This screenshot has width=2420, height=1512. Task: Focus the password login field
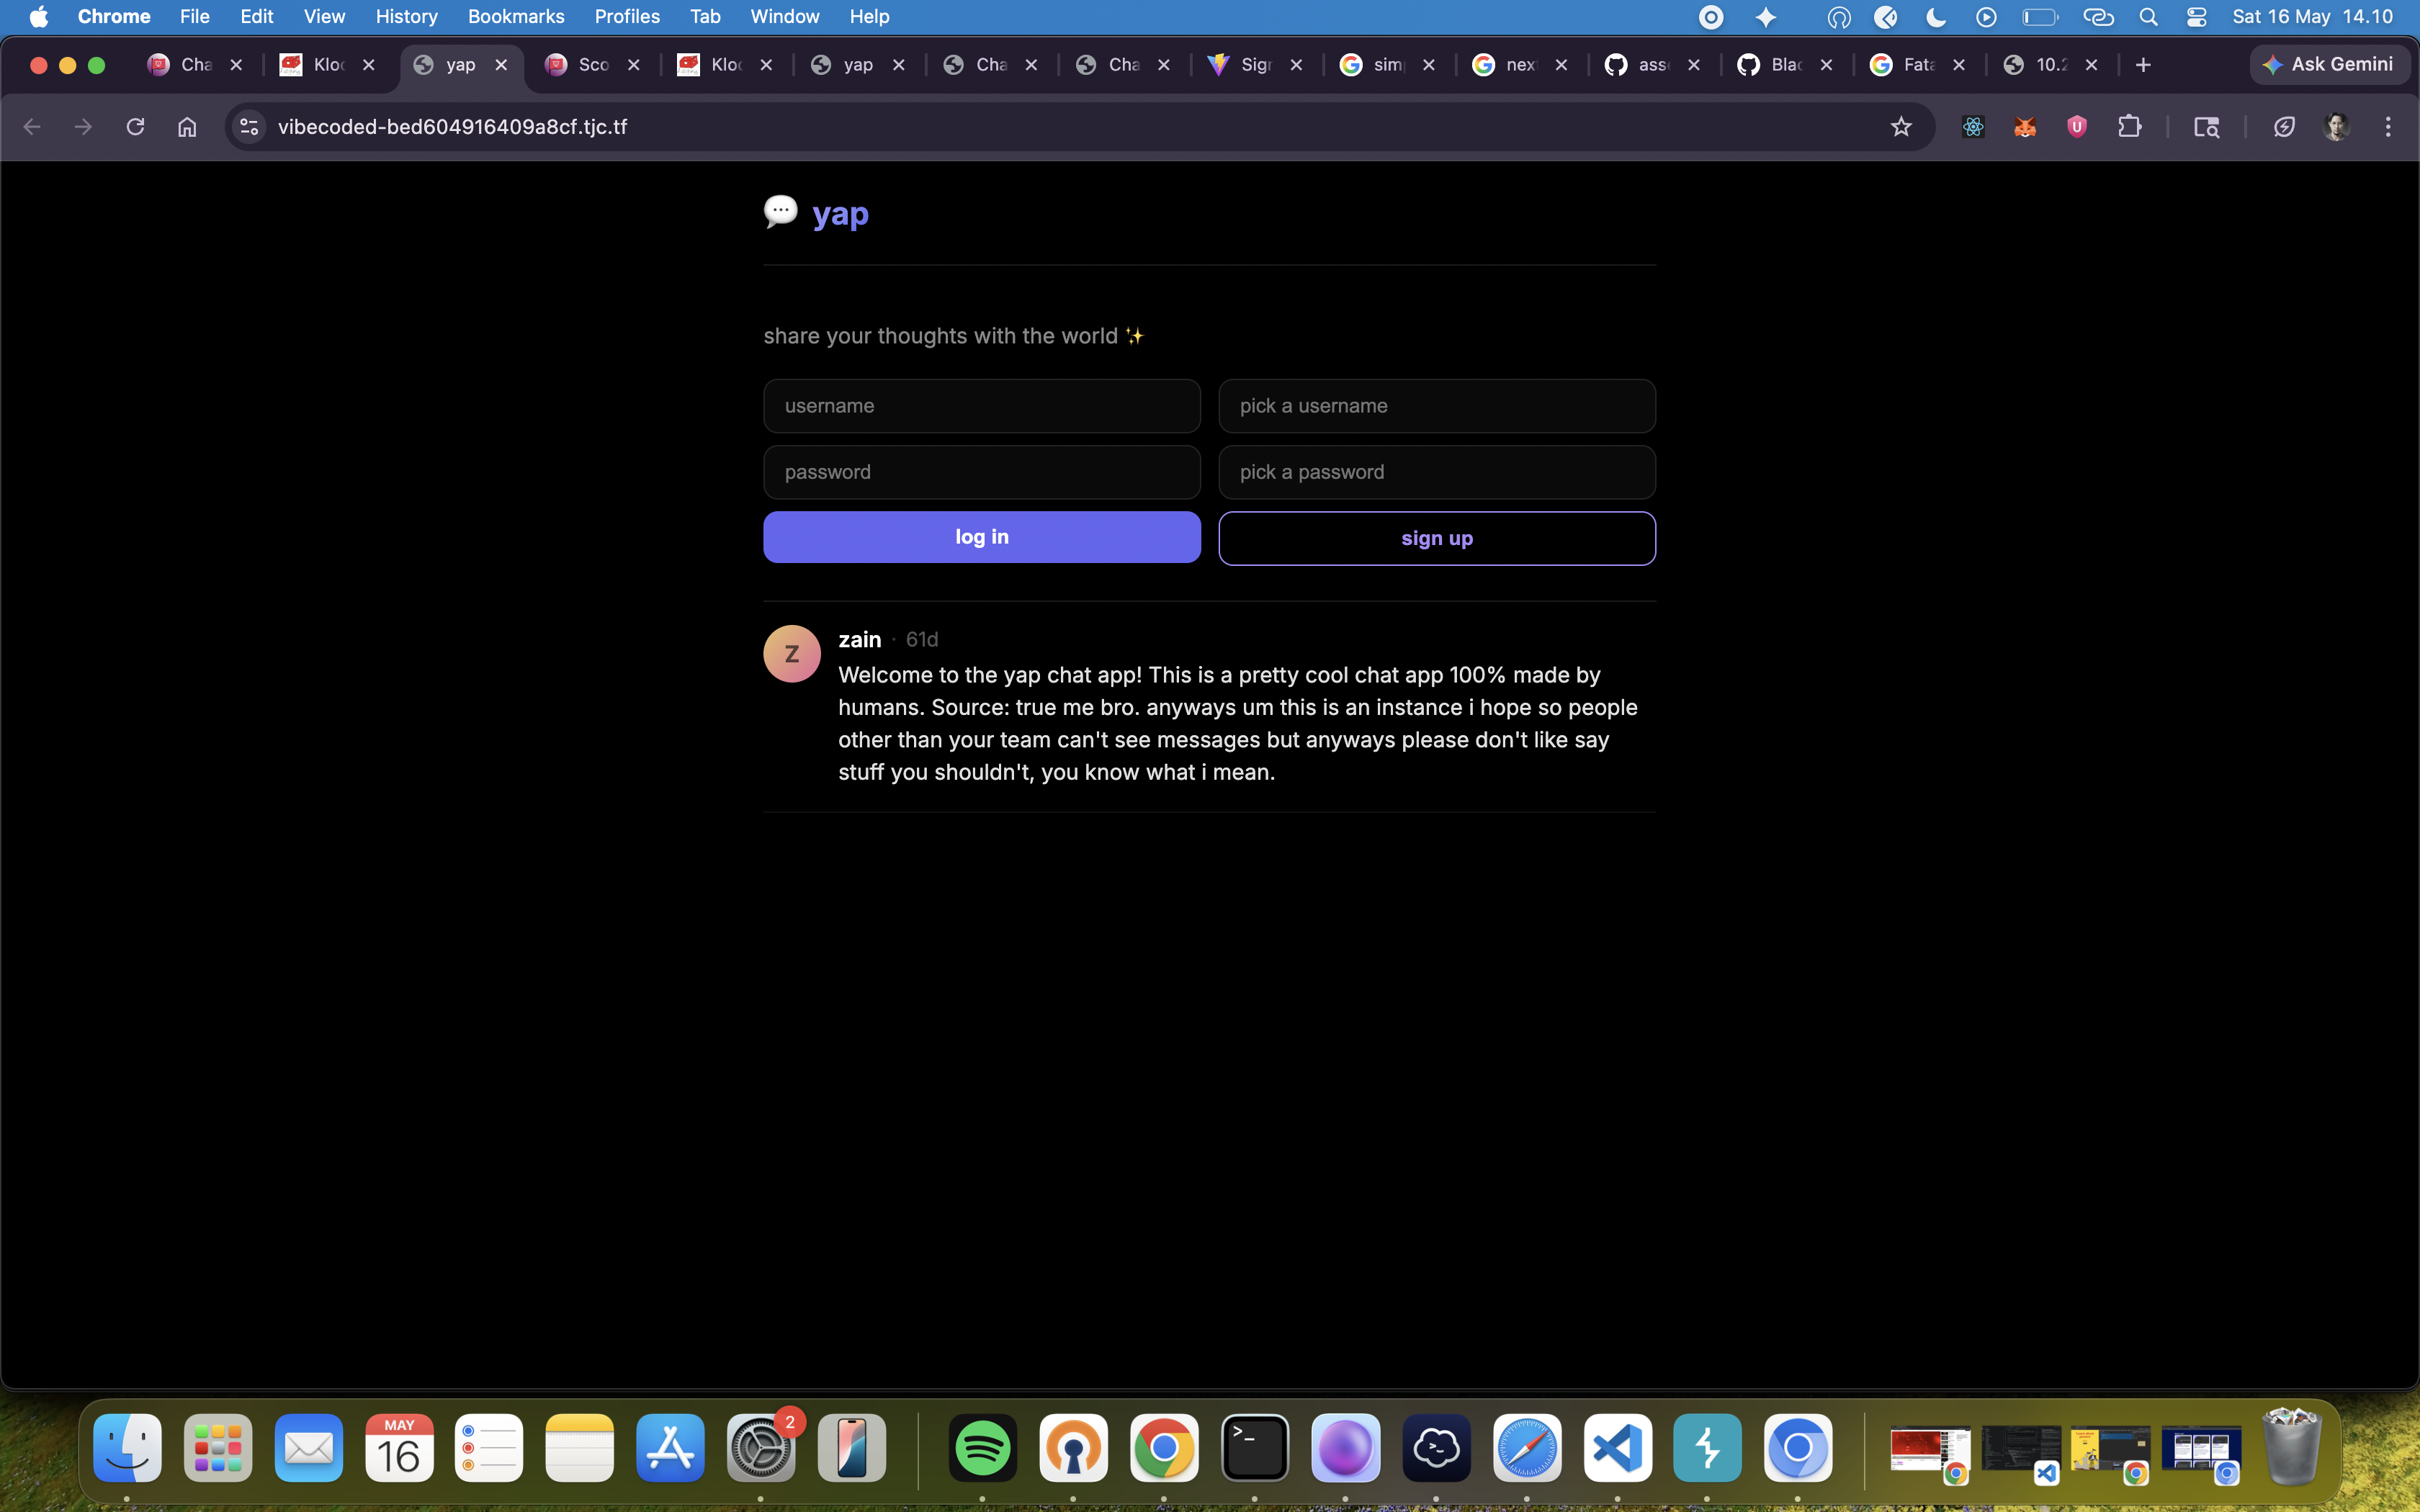[982, 472]
